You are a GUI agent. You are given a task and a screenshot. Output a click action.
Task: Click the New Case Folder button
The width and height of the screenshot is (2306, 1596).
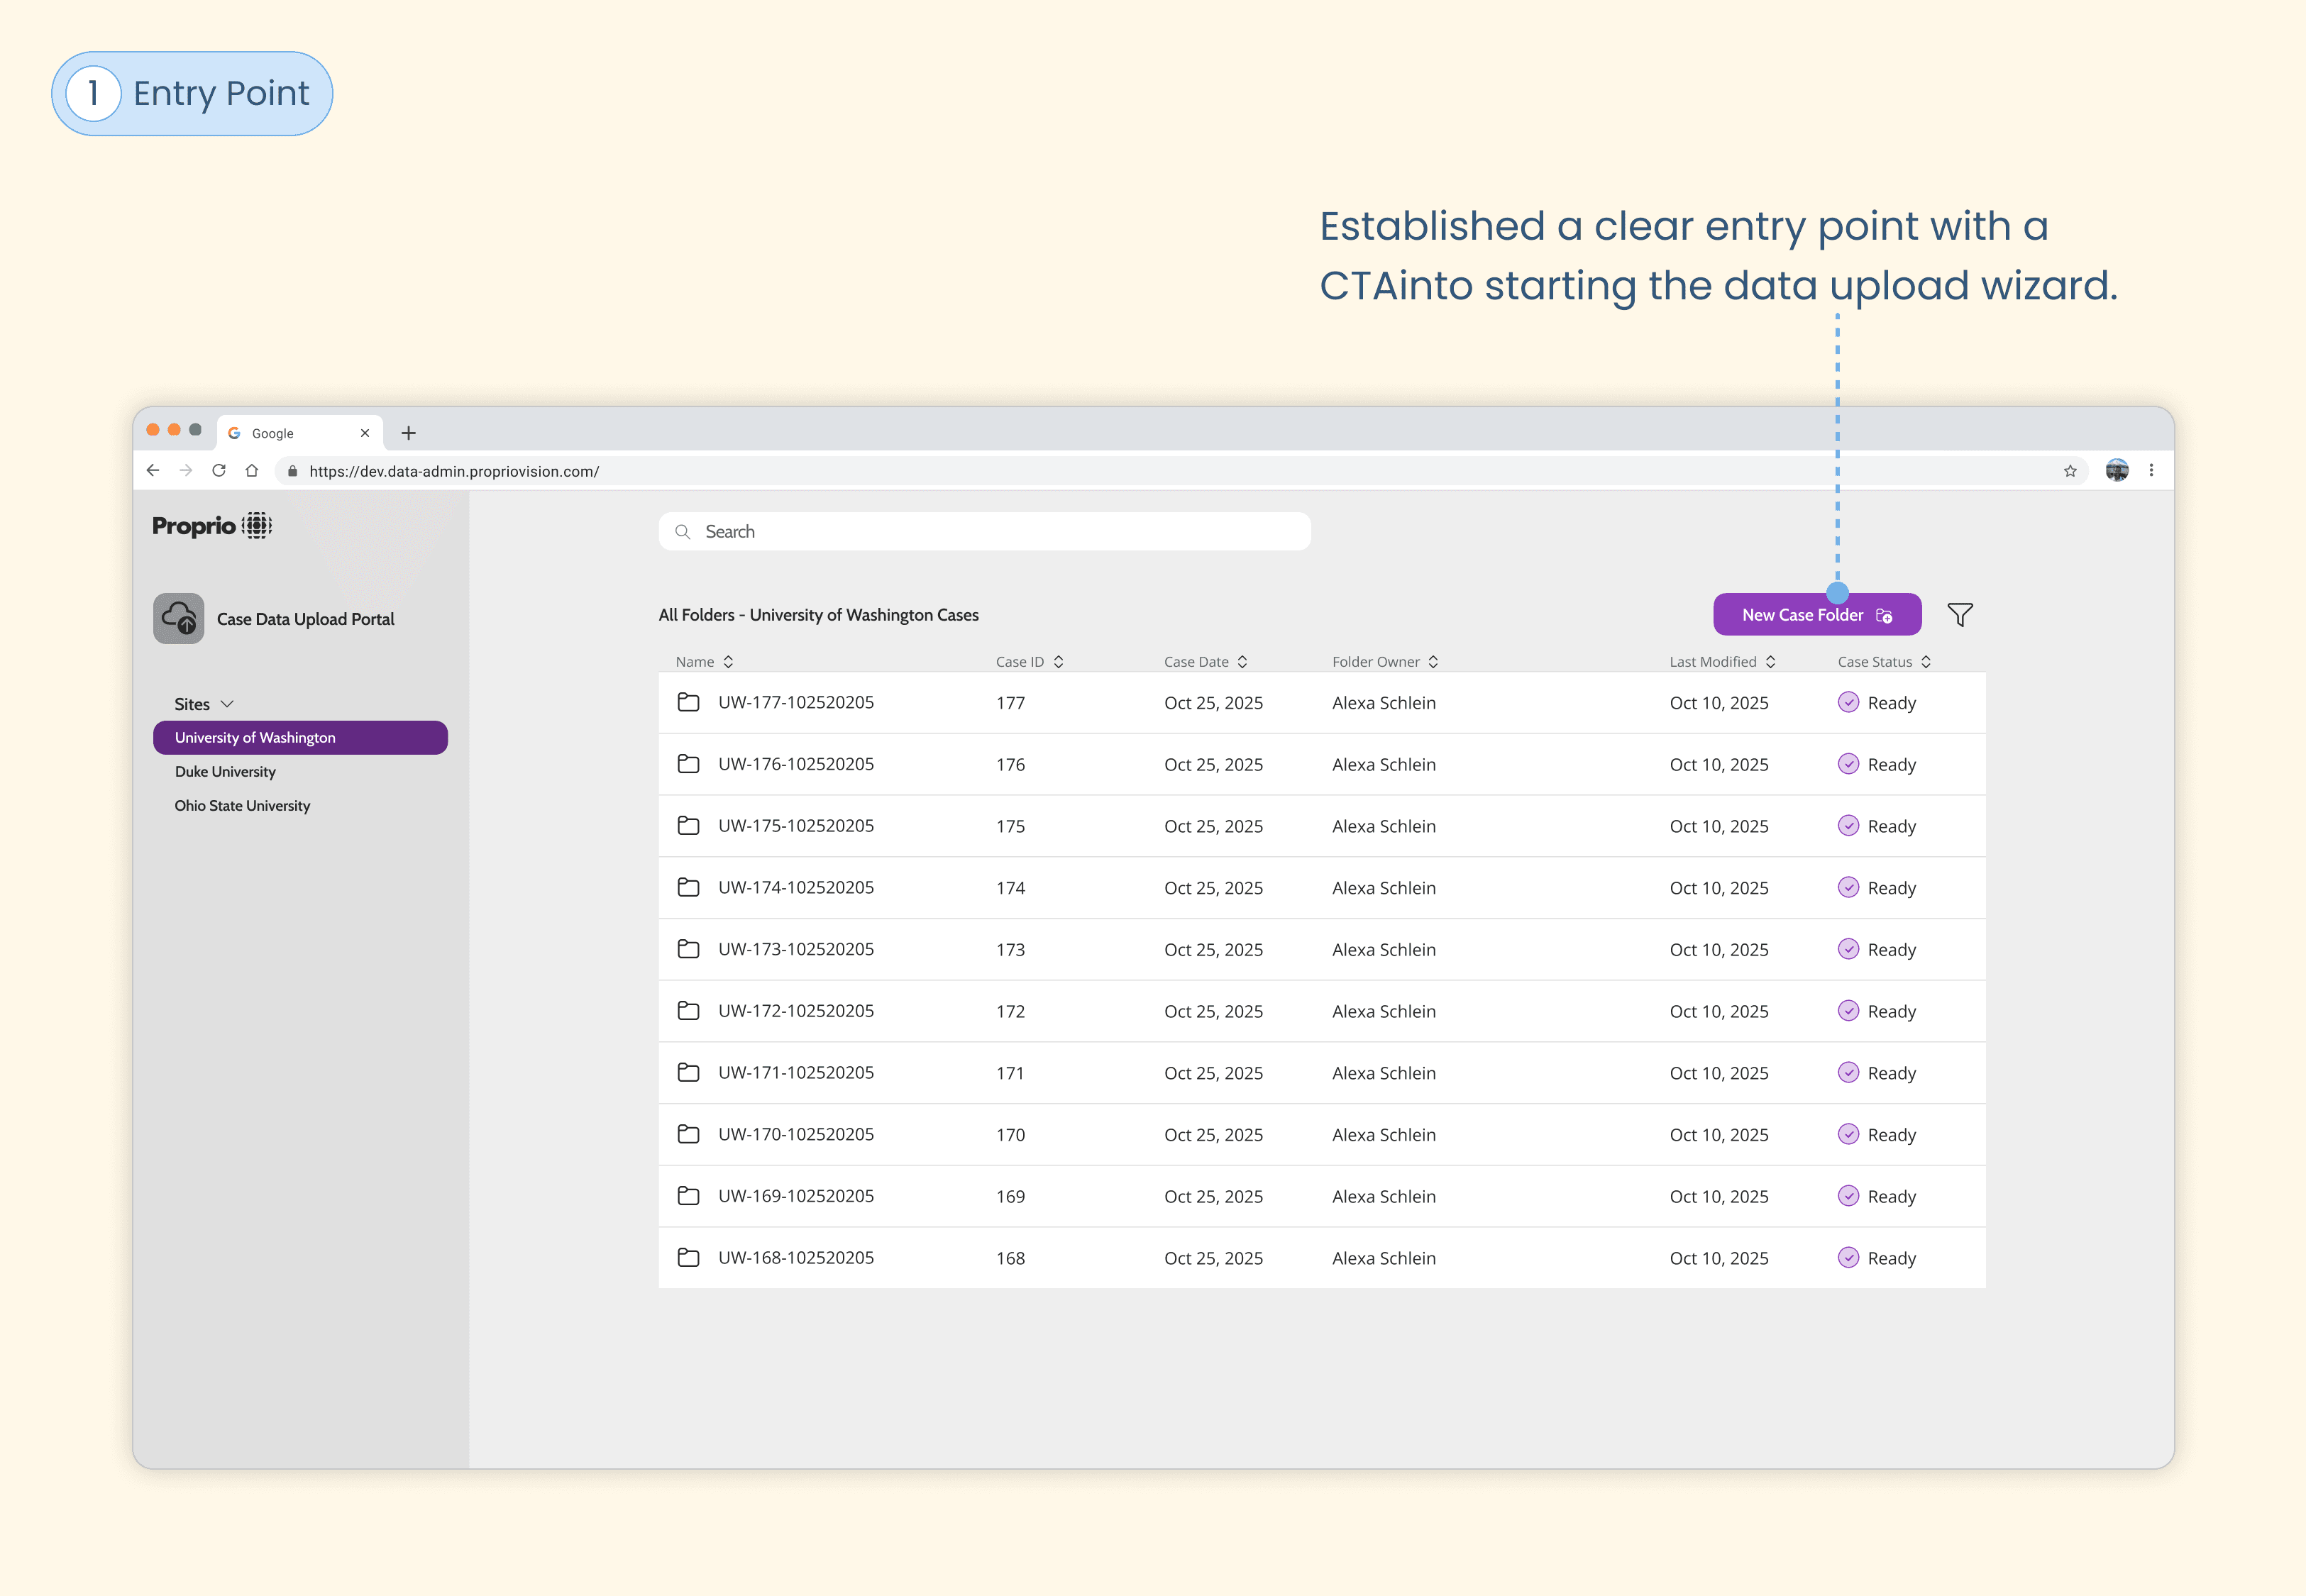click(1816, 614)
